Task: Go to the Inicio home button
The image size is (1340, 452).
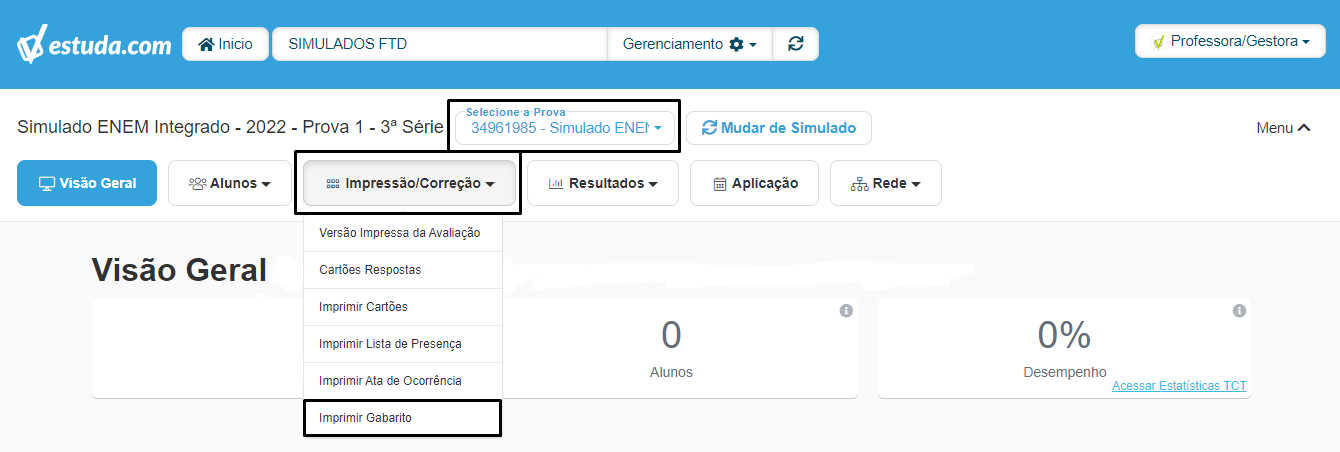Action: tap(225, 44)
